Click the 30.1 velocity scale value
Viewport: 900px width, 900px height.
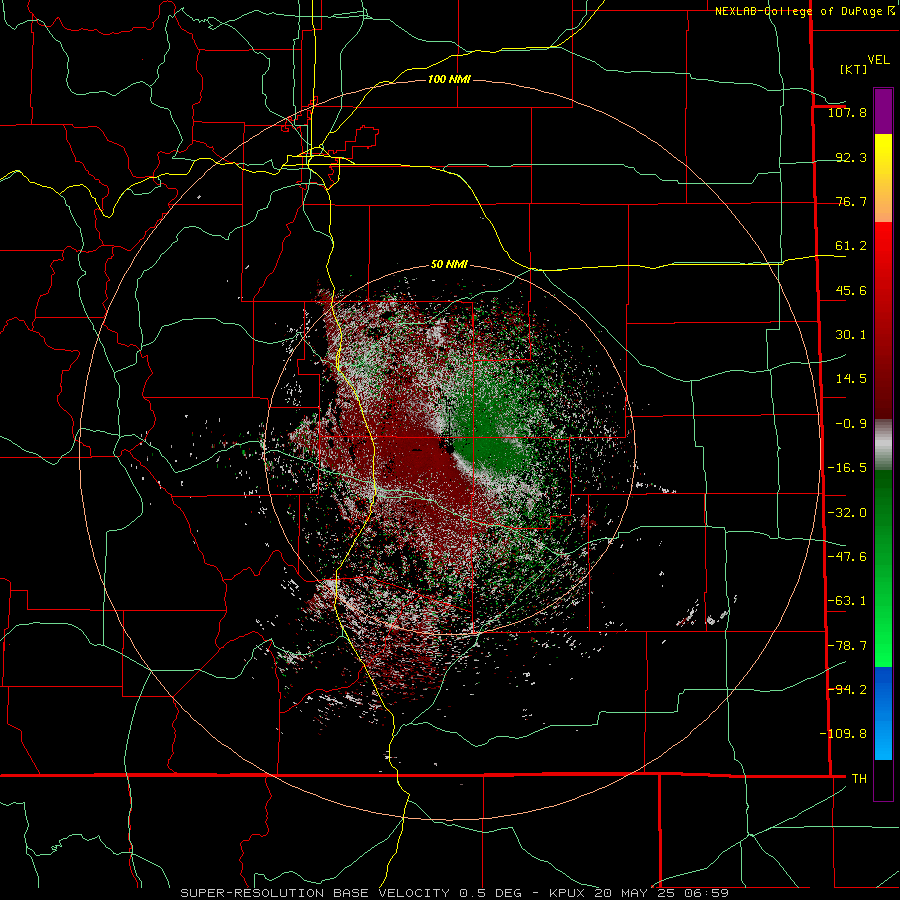pyautogui.click(x=851, y=335)
